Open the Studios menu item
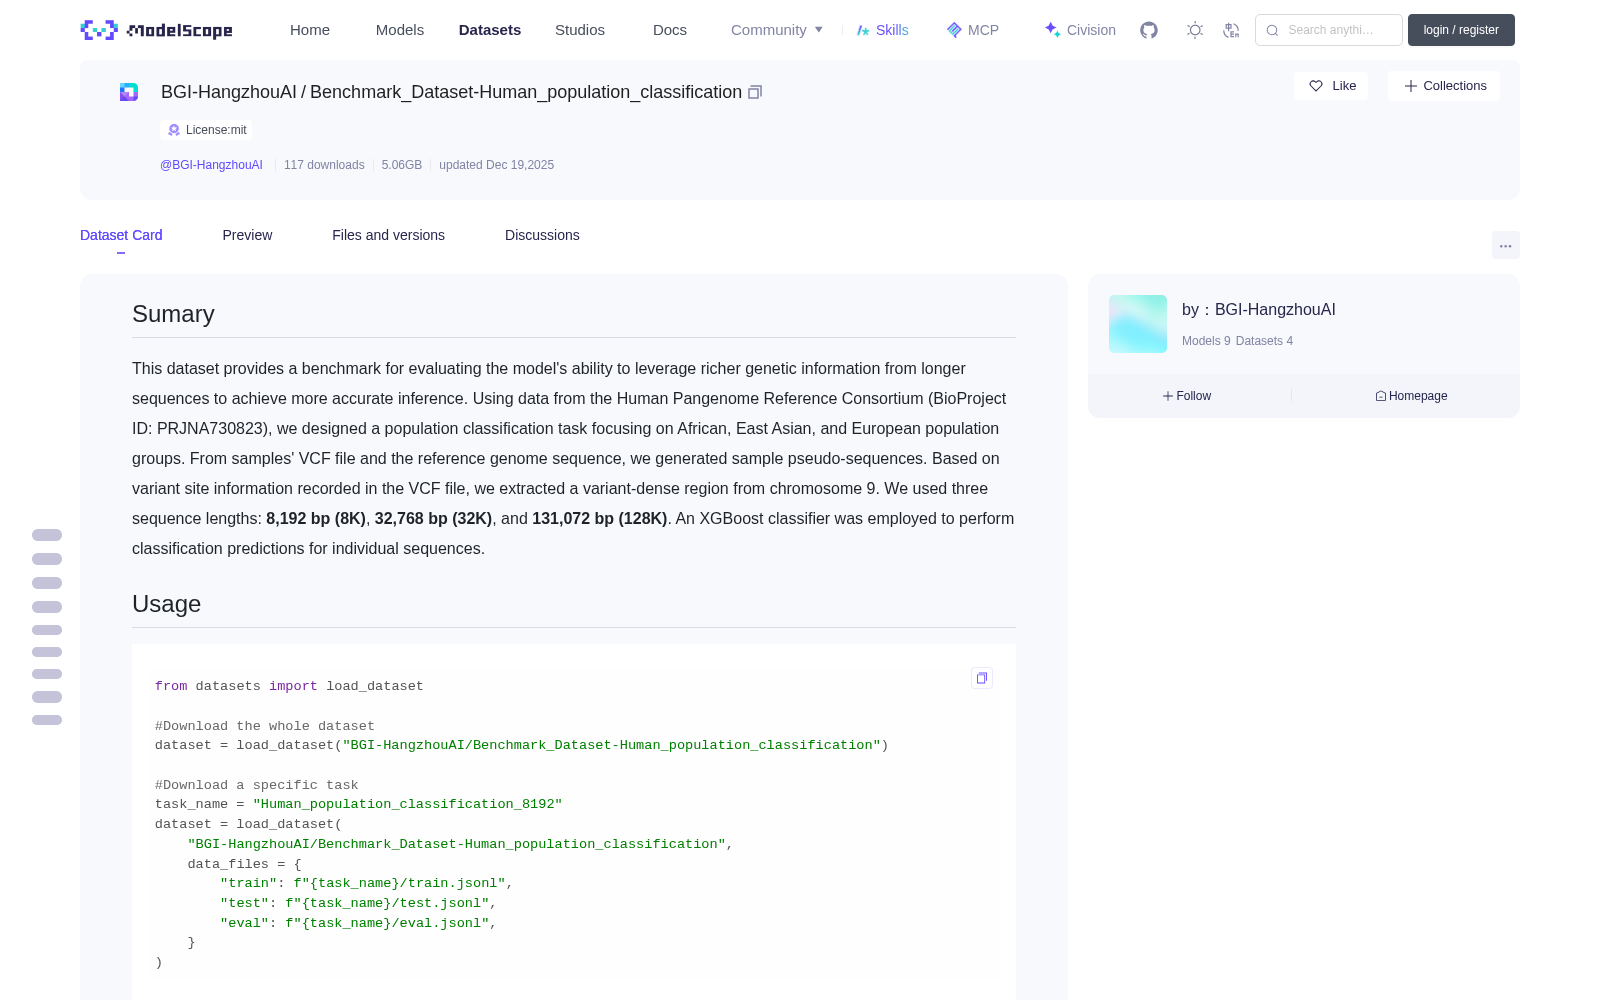1600x1000 pixels. 580,30
